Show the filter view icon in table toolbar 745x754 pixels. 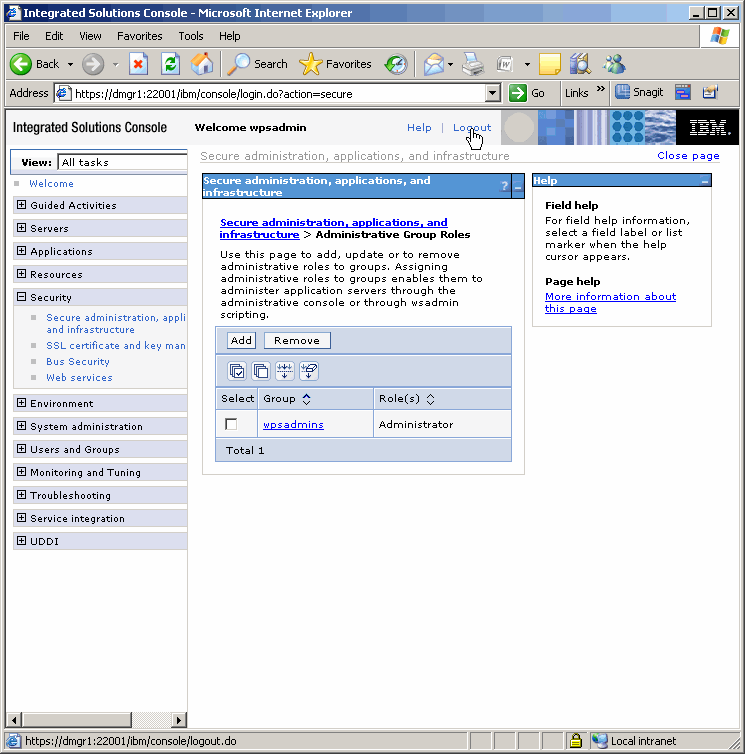(285, 371)
